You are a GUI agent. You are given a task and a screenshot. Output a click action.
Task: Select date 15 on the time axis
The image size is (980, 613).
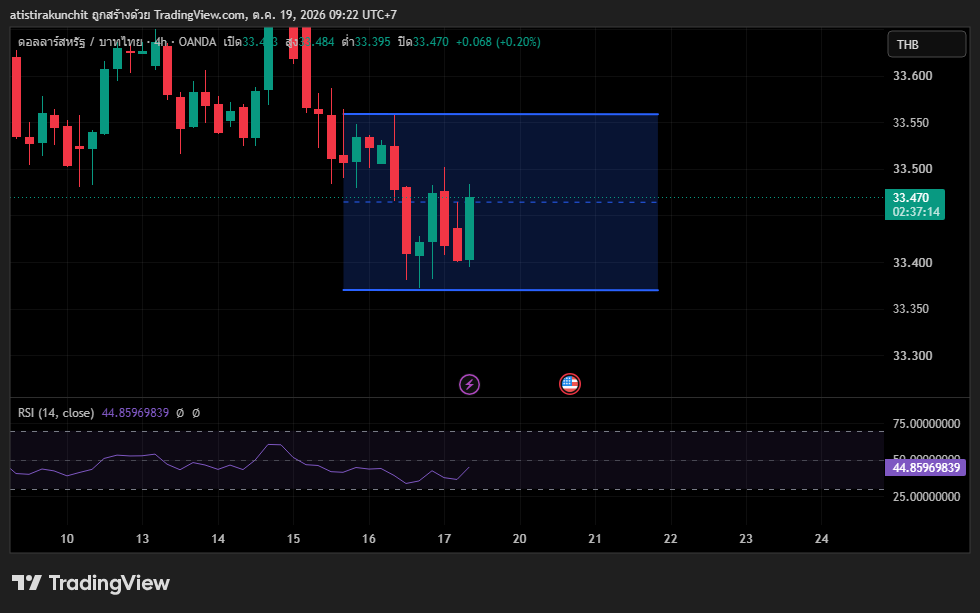coord(293,539)
